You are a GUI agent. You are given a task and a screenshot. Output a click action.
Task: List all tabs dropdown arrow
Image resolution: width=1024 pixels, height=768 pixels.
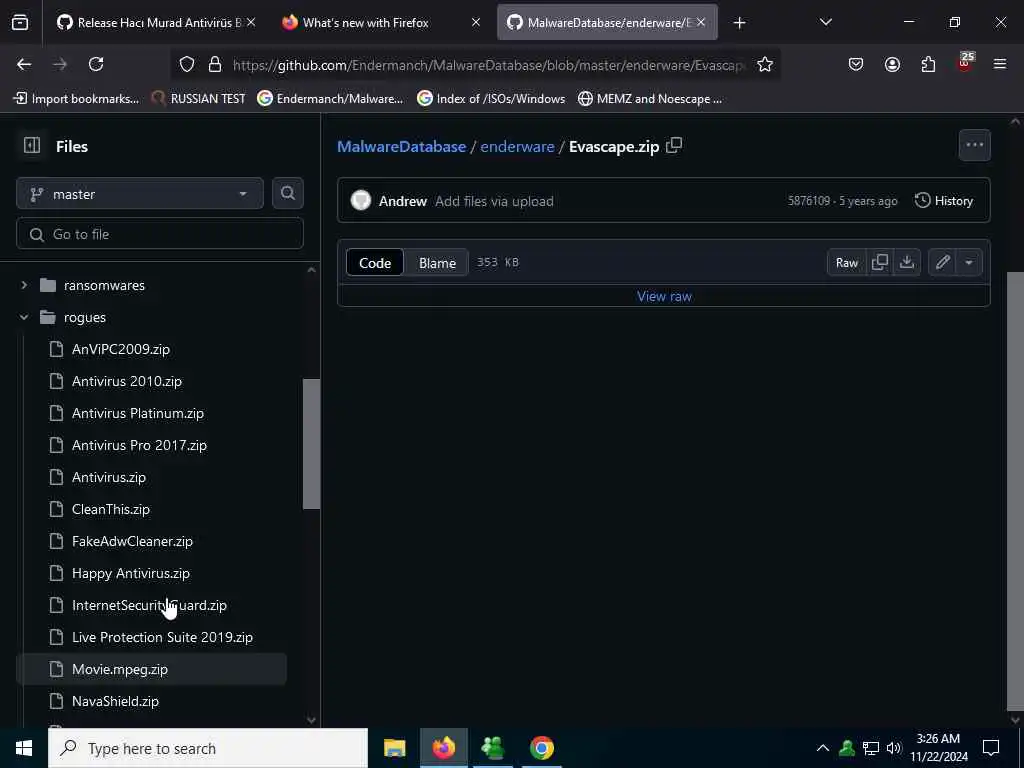pos(825,22)
